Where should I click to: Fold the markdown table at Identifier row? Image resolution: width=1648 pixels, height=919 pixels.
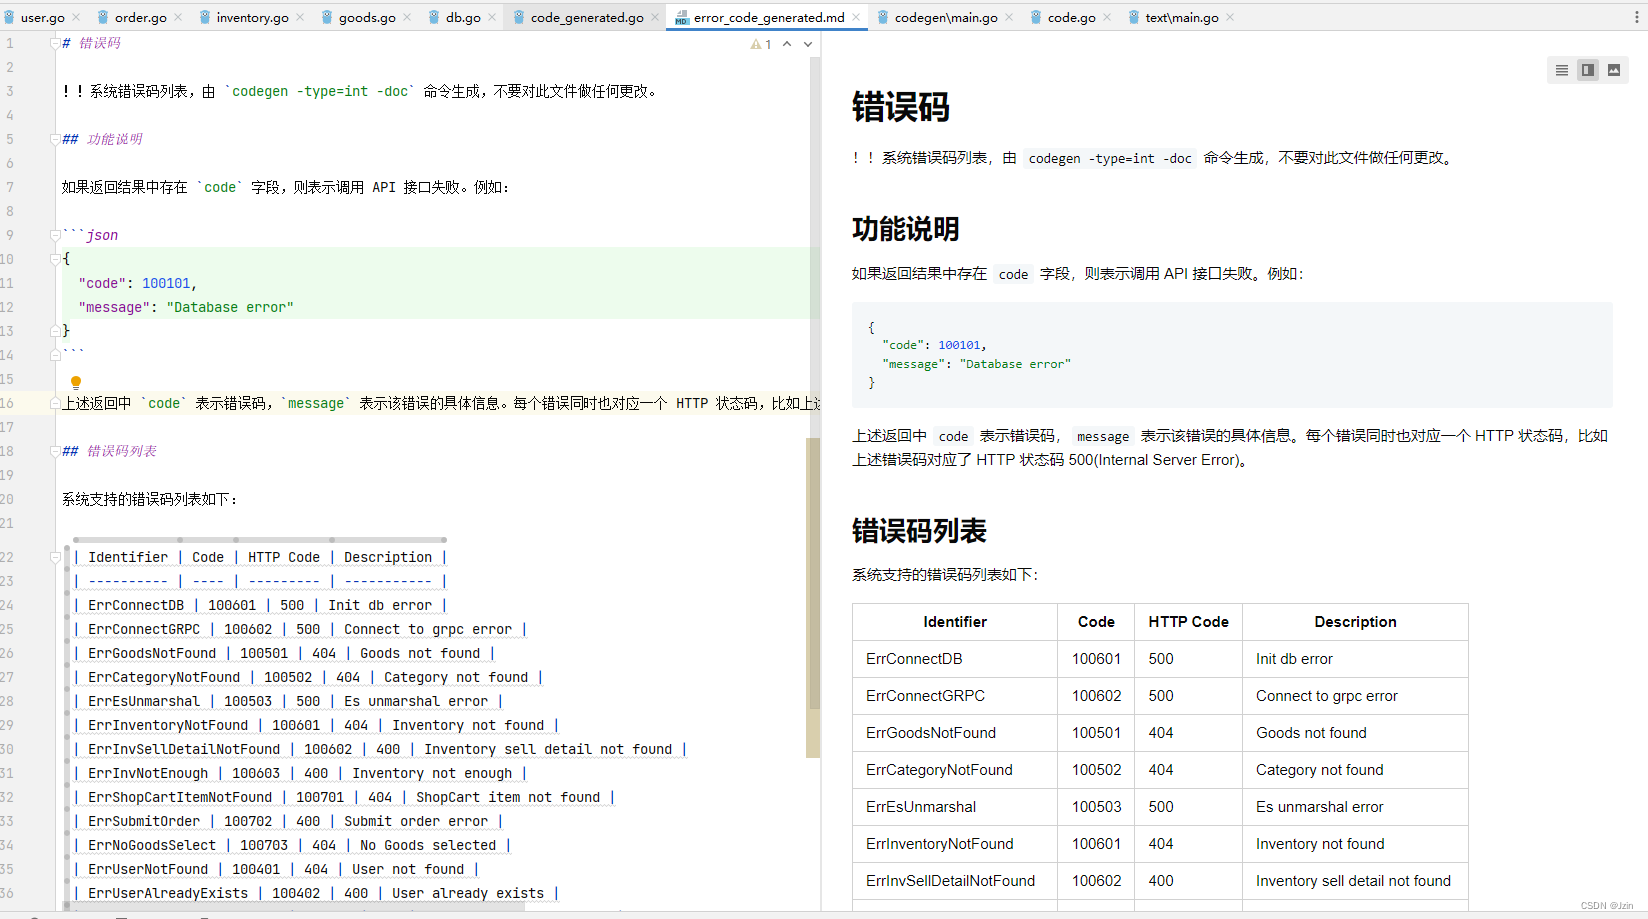(x=55, y=557)
